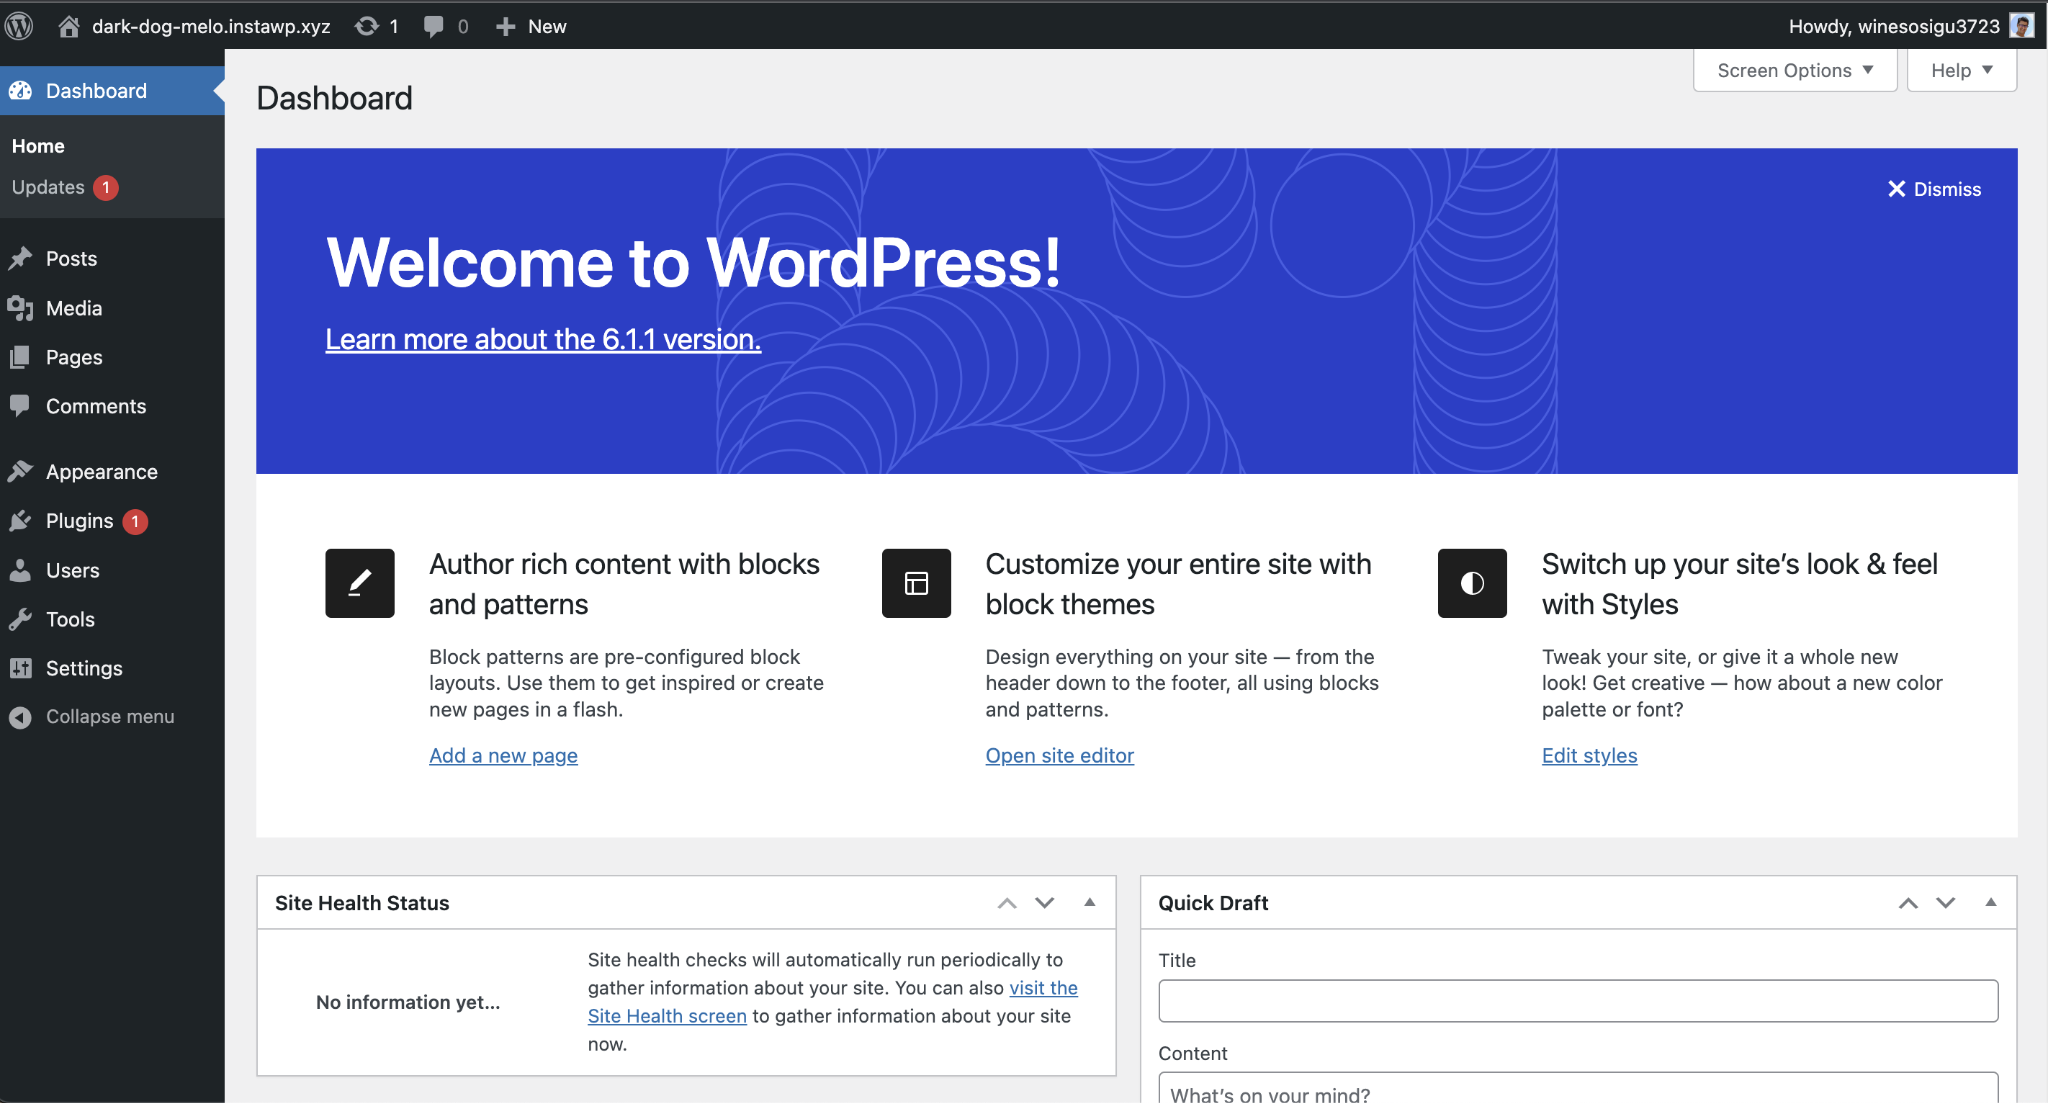The image size is (2048, 1103).
Task: Click the WordPress logo in the admin bar
Action: pyautogui.click(x=19, y=25)
